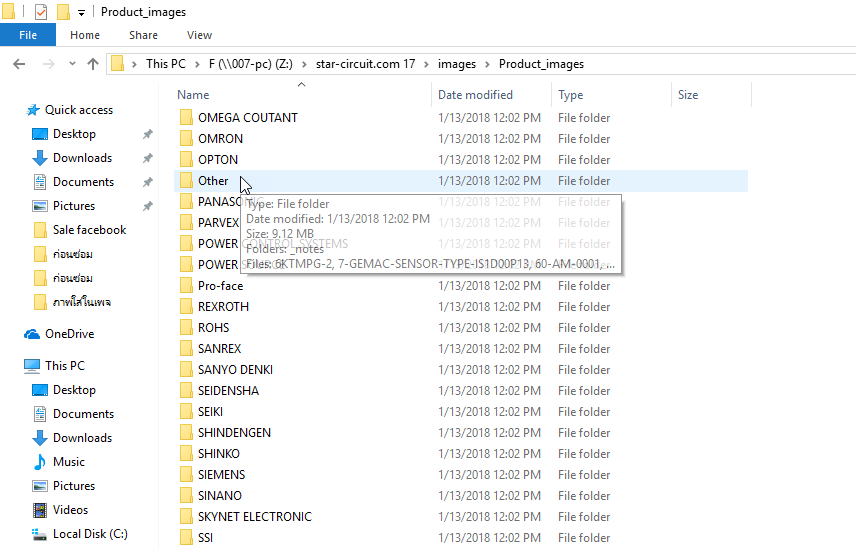856x550 pixels.
Task: Open the Music folder under This PC
Action: point(59,462)
